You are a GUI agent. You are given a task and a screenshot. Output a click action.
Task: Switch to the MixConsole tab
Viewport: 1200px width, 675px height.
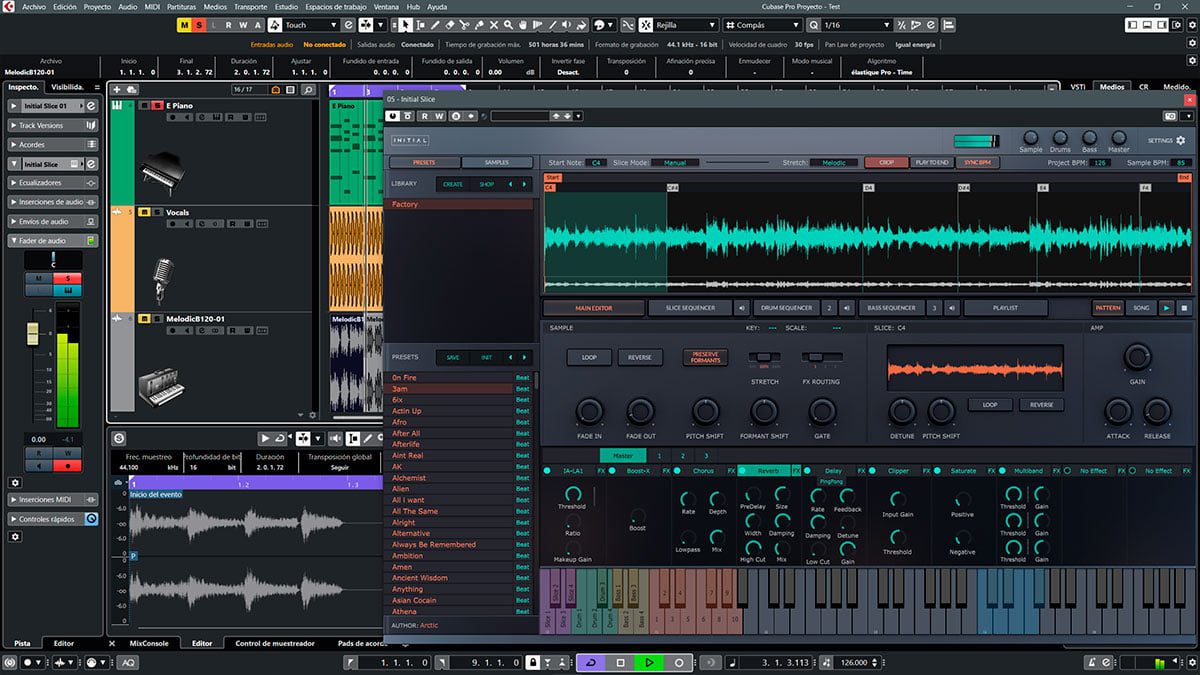click(x=149, y=643)
